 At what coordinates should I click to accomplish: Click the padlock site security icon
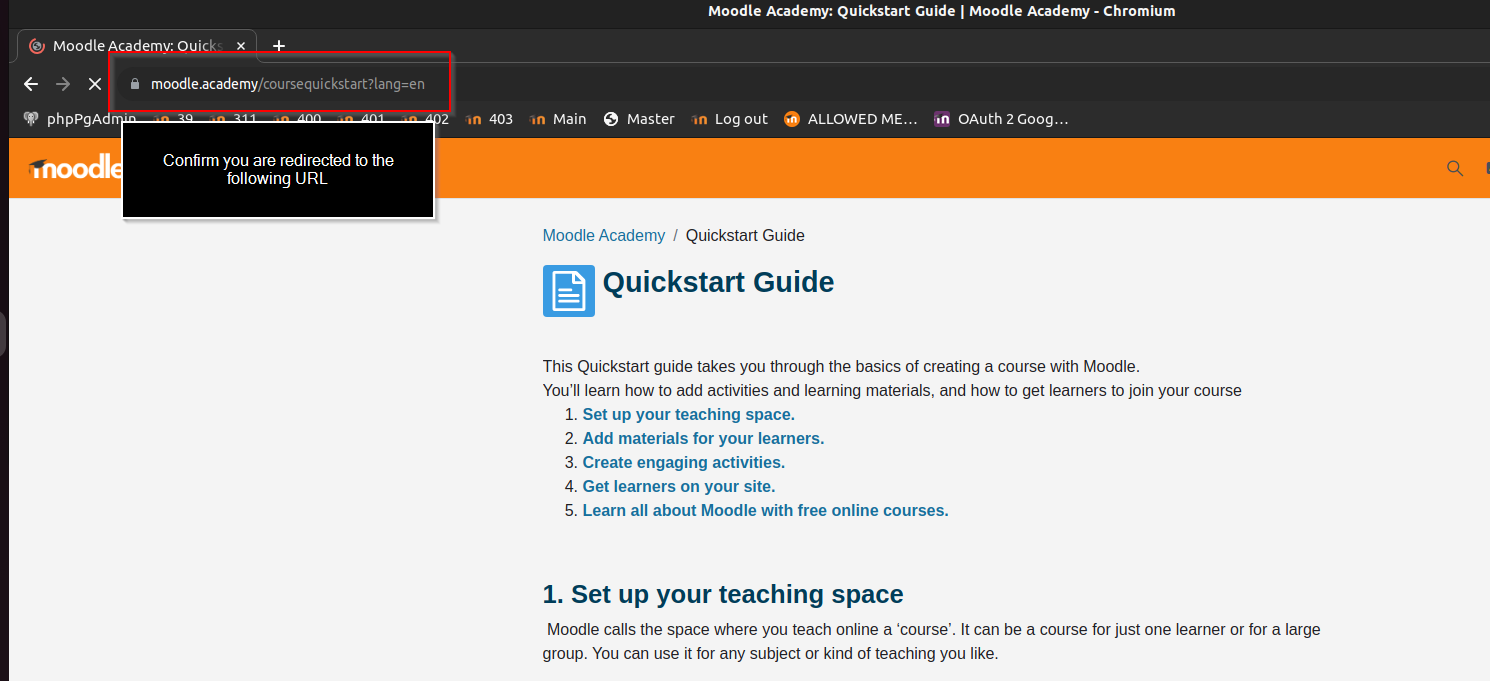click(135, 84)
